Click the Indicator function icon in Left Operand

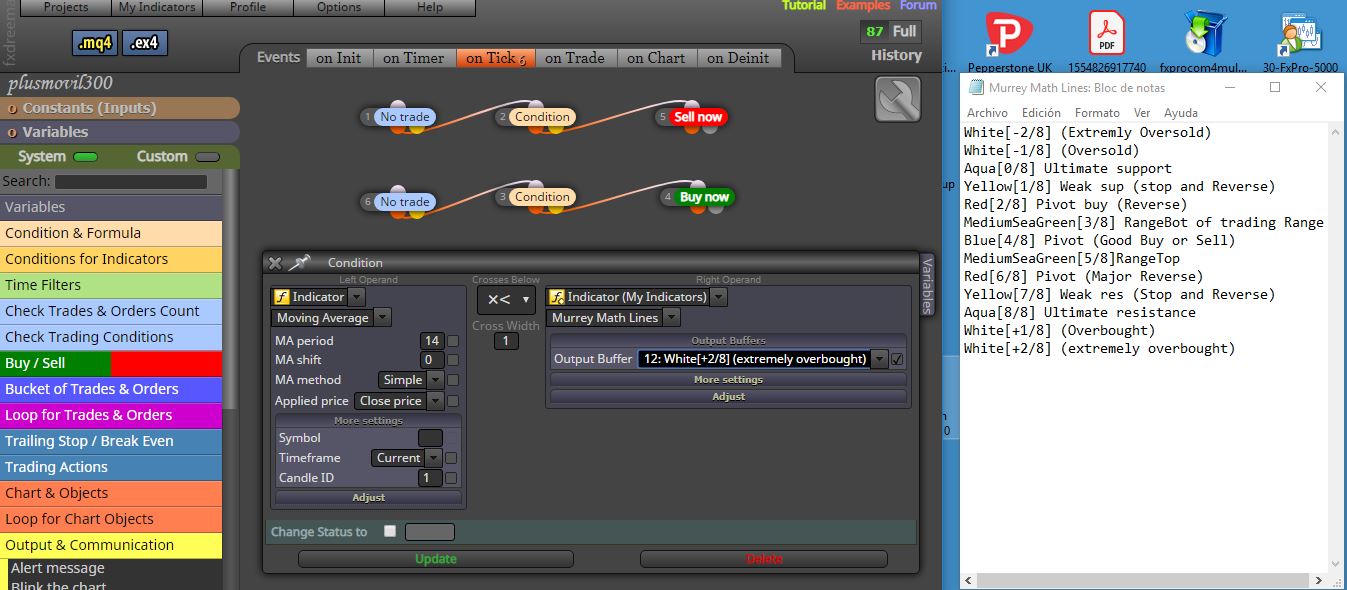[281, 297]
